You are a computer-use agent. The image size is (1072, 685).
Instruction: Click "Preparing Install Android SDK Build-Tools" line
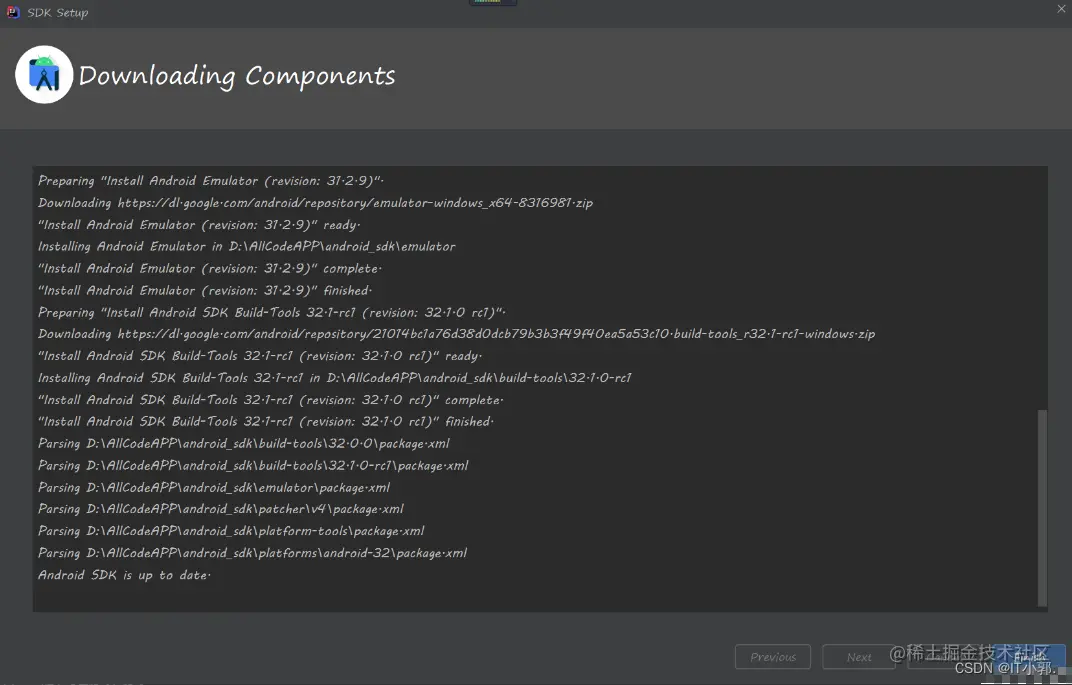pyautogui.click(x=271, y=312)
